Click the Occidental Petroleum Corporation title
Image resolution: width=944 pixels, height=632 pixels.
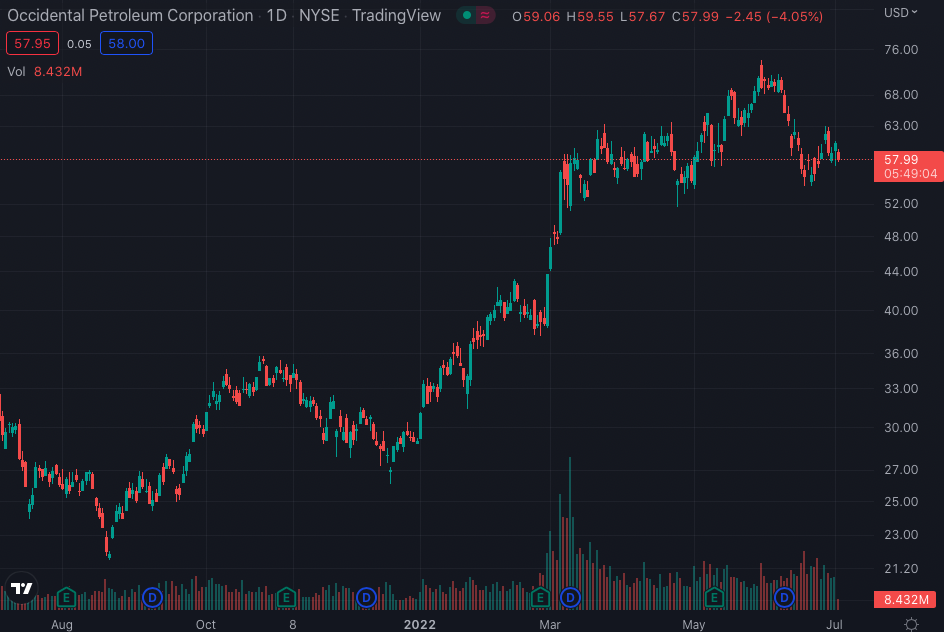130,16
